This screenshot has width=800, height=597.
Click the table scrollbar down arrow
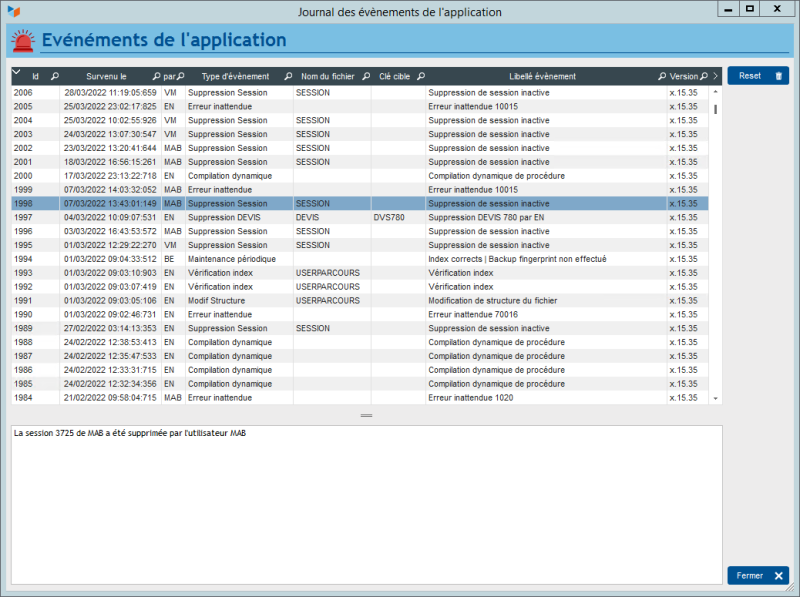tap(715, 398)
